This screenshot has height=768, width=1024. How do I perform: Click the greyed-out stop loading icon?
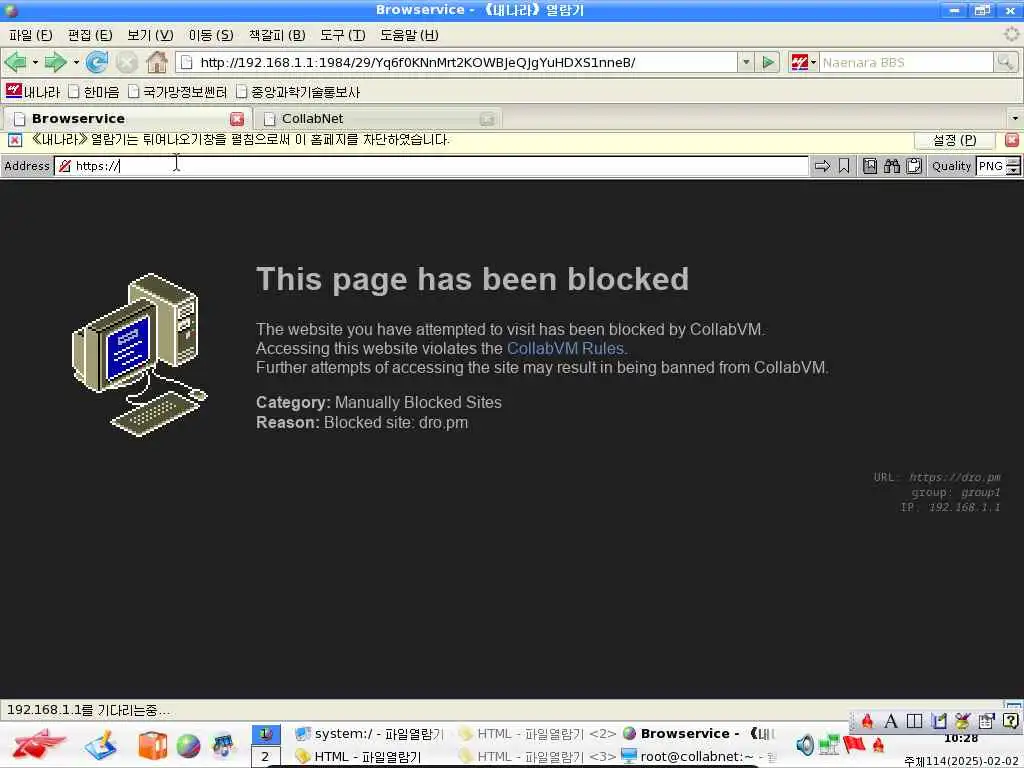127,63
